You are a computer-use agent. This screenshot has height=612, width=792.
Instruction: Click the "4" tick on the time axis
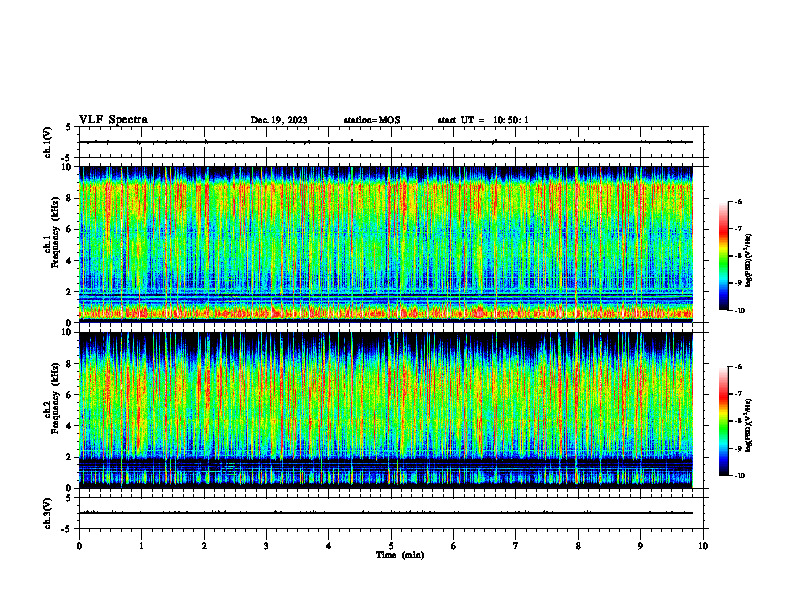coord(329,546)
